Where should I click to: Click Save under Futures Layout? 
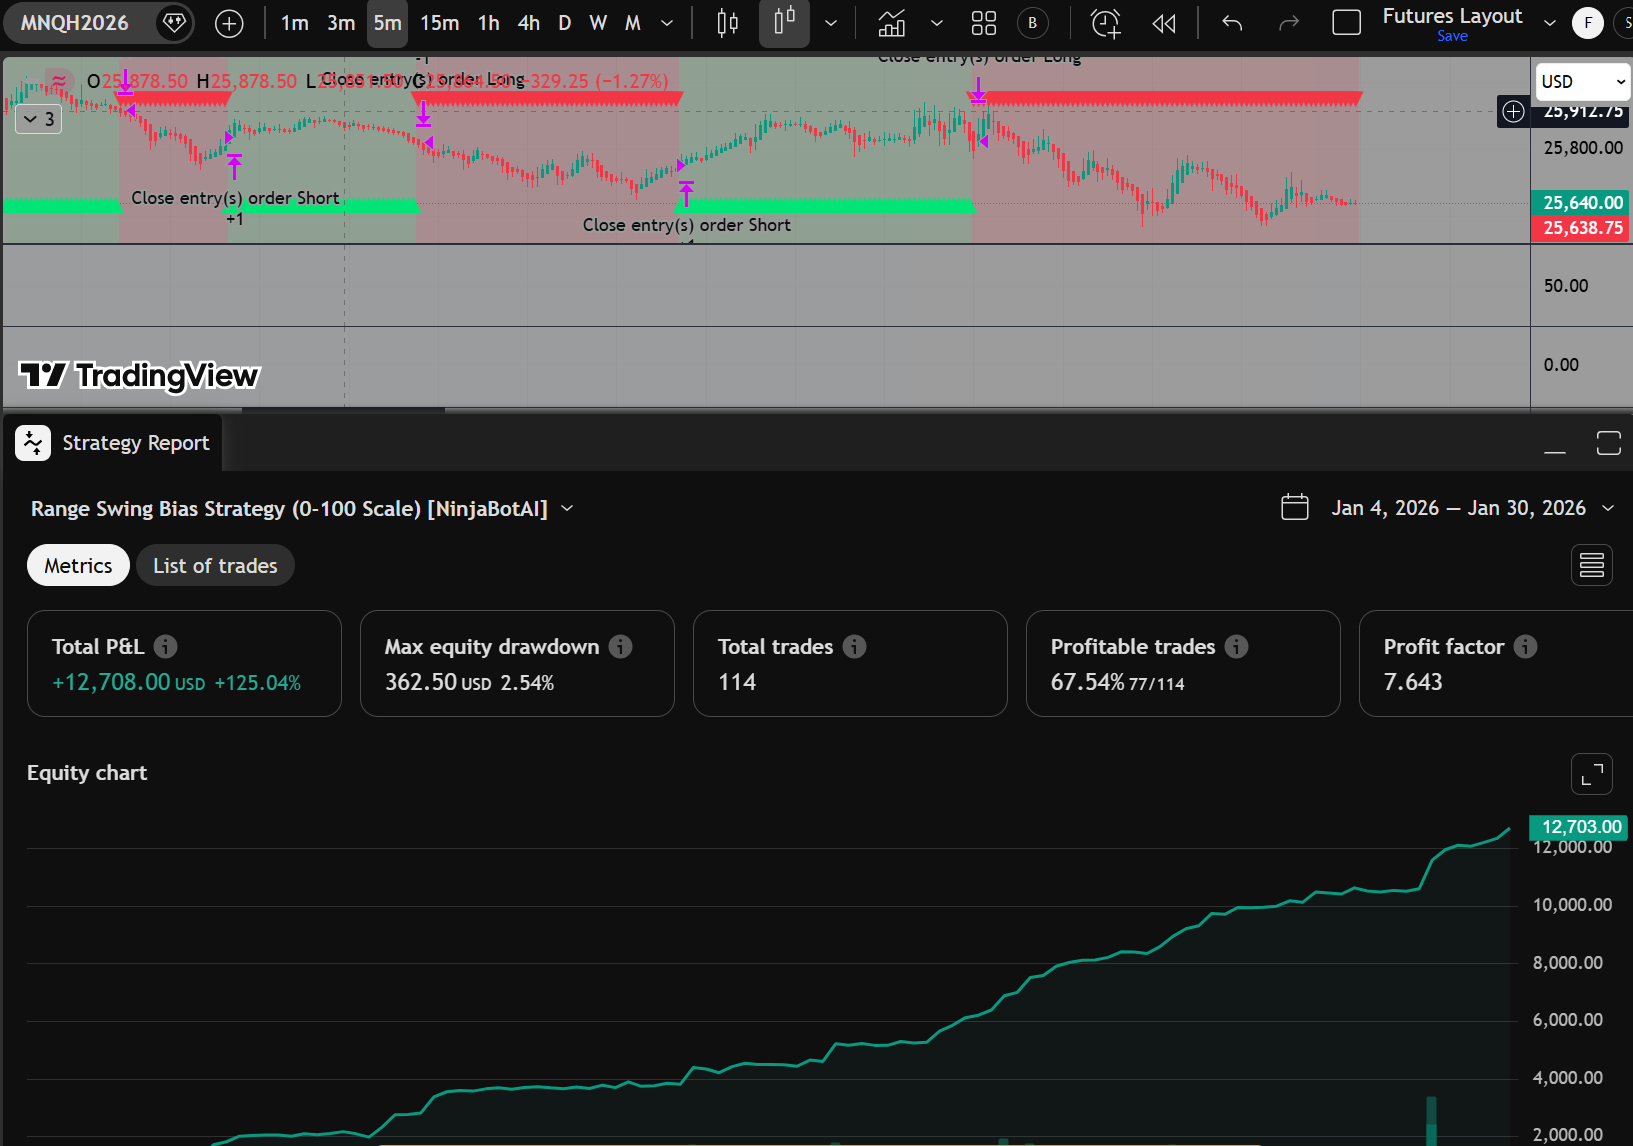coord(1452,36)
